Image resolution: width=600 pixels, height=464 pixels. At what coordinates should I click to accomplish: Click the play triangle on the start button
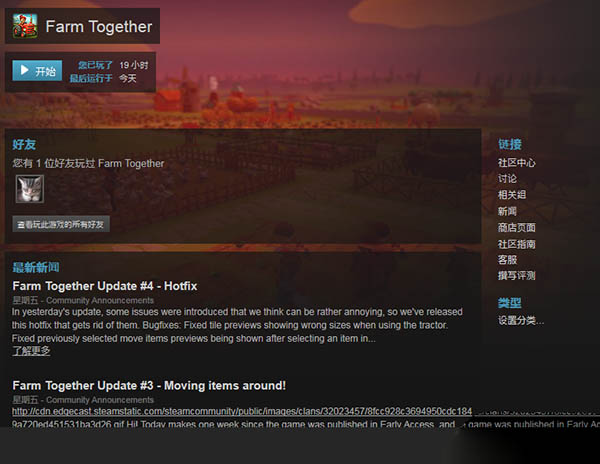[x=24, y=70]
